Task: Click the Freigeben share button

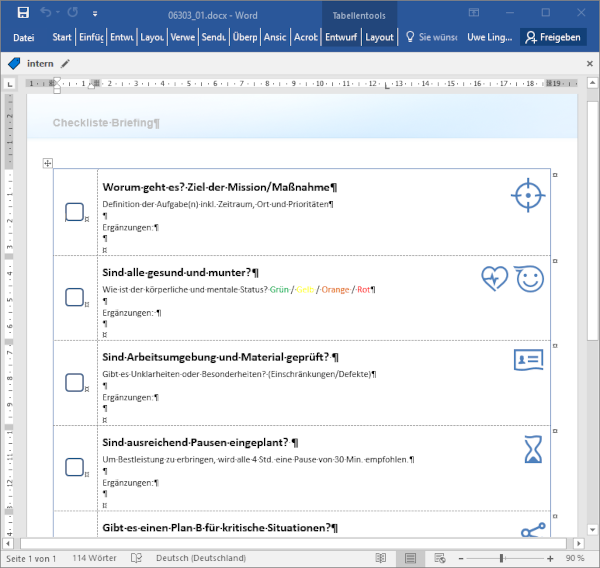Action: (x=553, y=37)
